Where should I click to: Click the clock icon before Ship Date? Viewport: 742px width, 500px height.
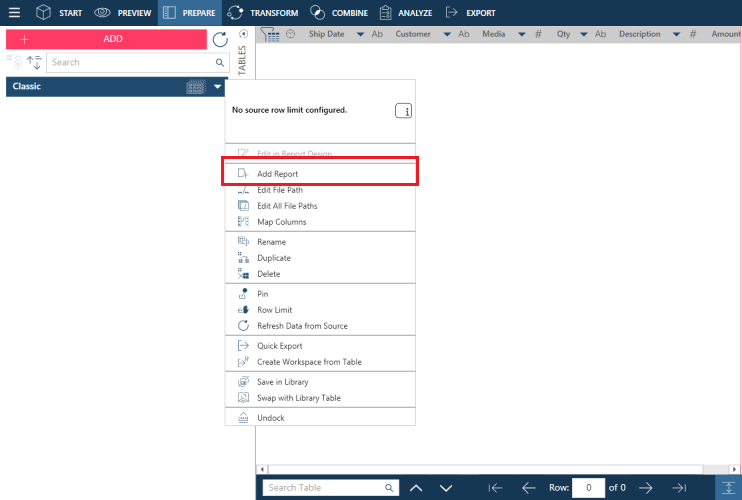pyautogui.click(x=291, y=34)
